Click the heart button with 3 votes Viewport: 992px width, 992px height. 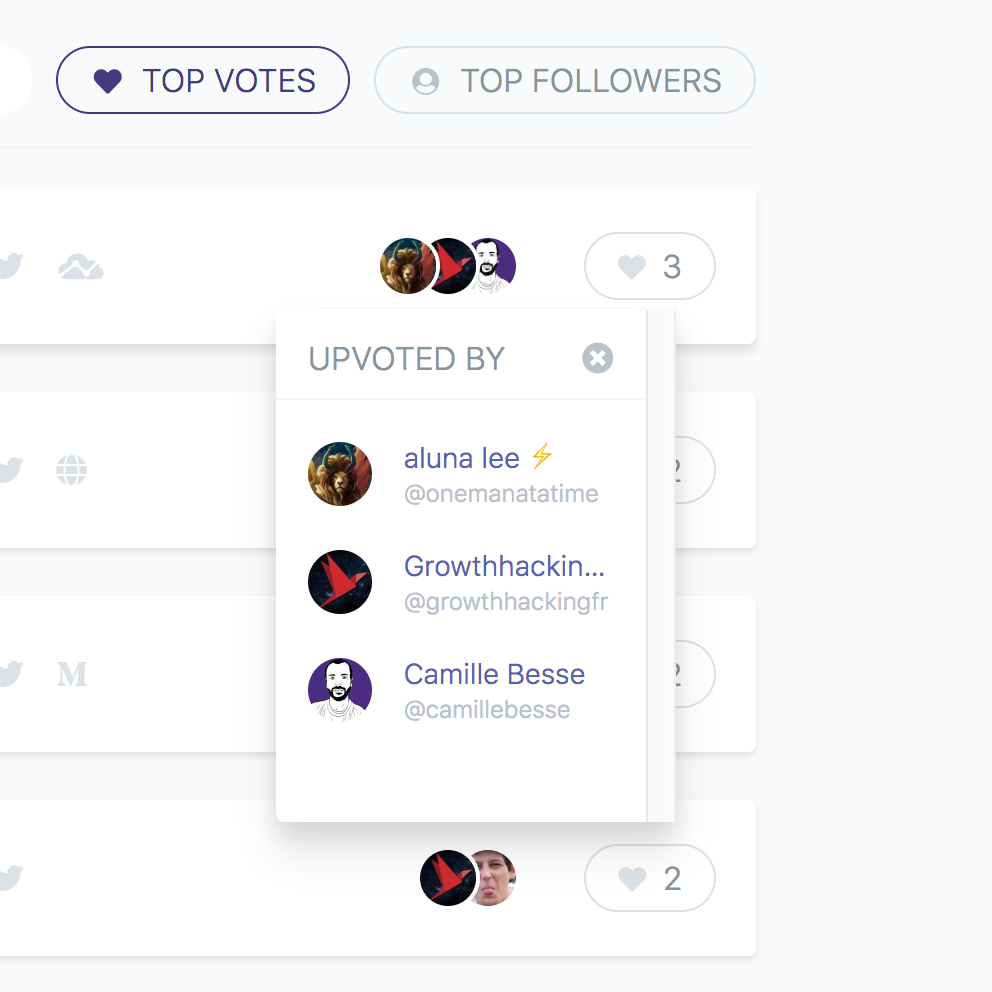click(650, 266)
